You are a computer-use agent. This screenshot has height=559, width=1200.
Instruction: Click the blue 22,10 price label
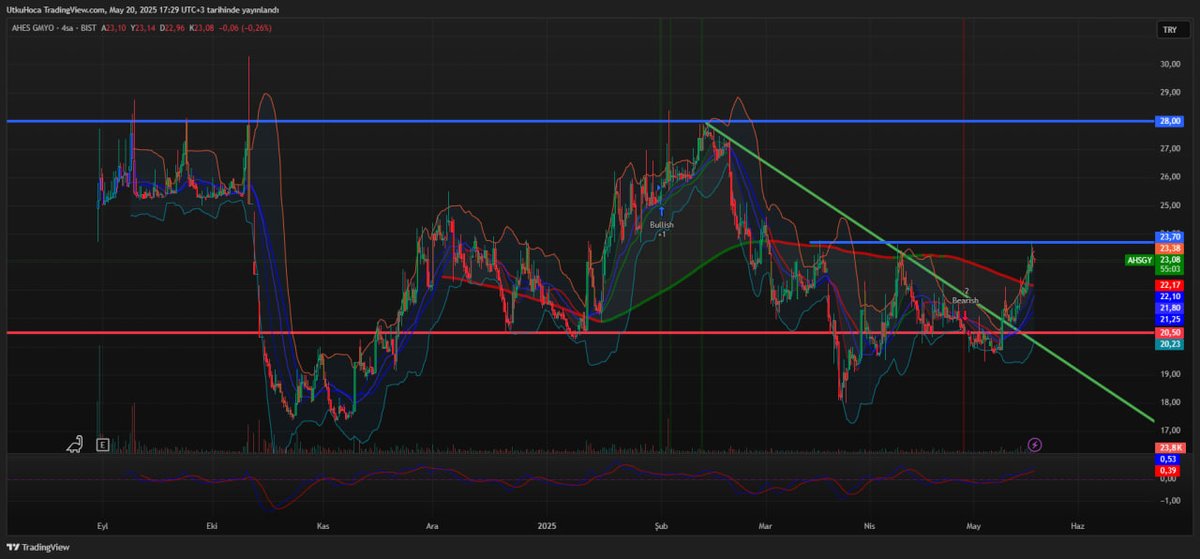(x=1169, y=297)
